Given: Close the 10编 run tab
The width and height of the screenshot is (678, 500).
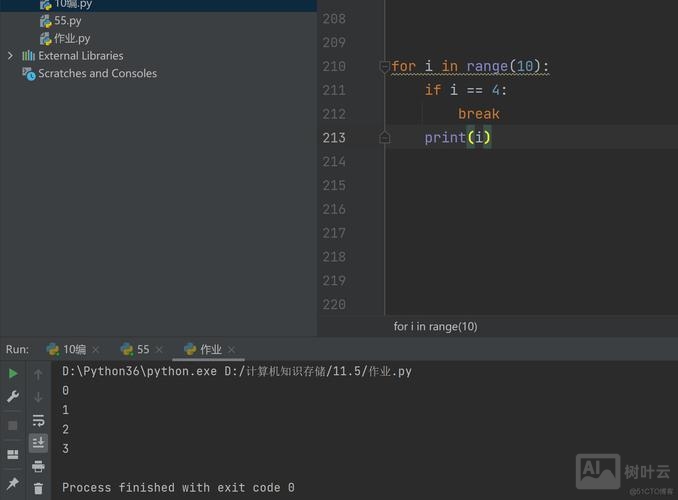Looking at the screenshot, I should [x=96, y=350].
